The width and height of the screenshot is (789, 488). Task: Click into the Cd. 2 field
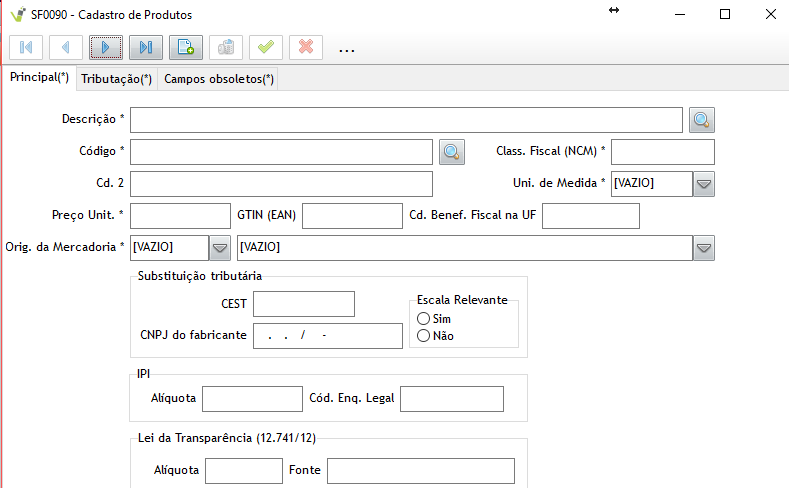tap(281, 184)
